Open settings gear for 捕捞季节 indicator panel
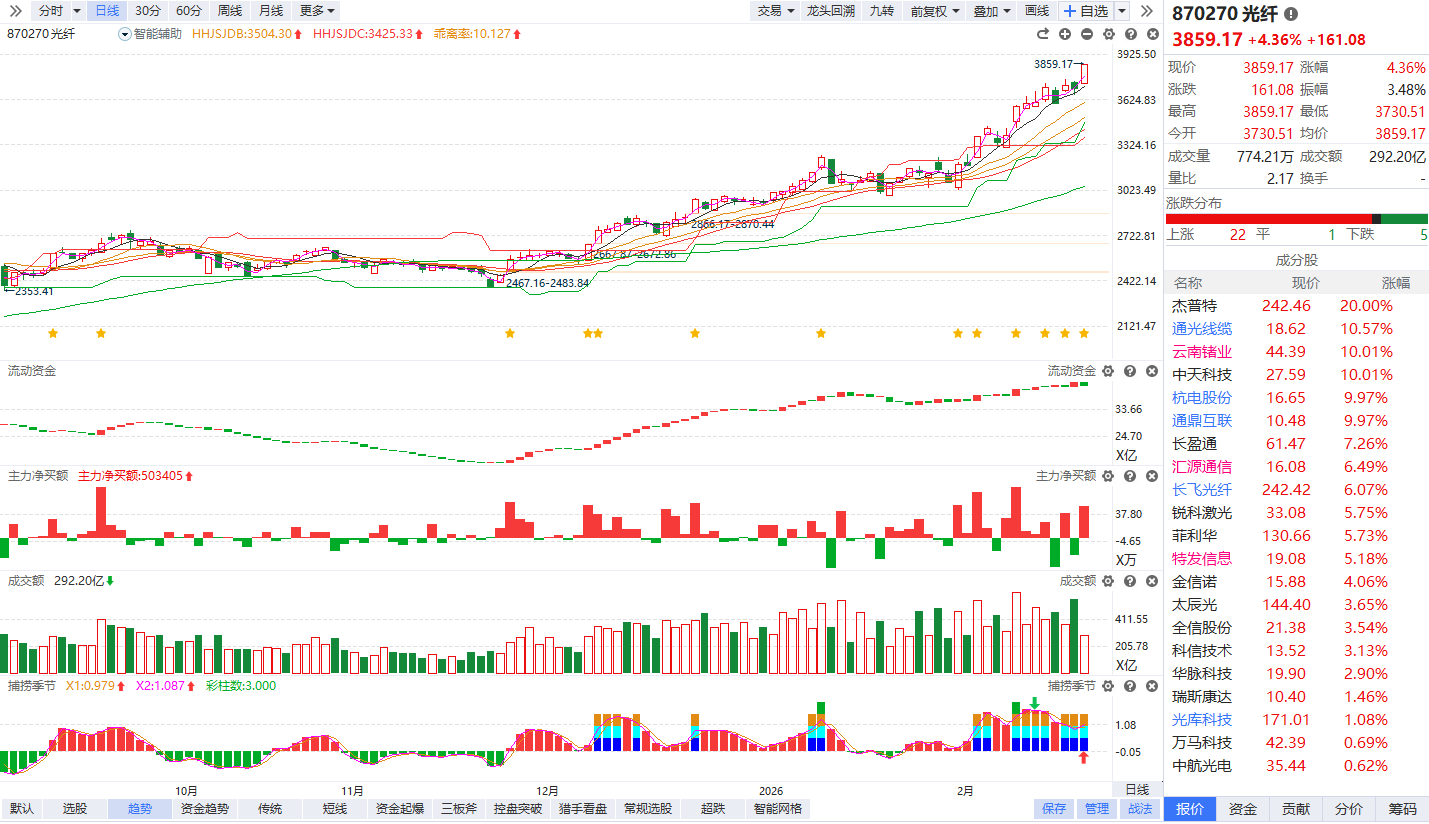 point(1108,686)
